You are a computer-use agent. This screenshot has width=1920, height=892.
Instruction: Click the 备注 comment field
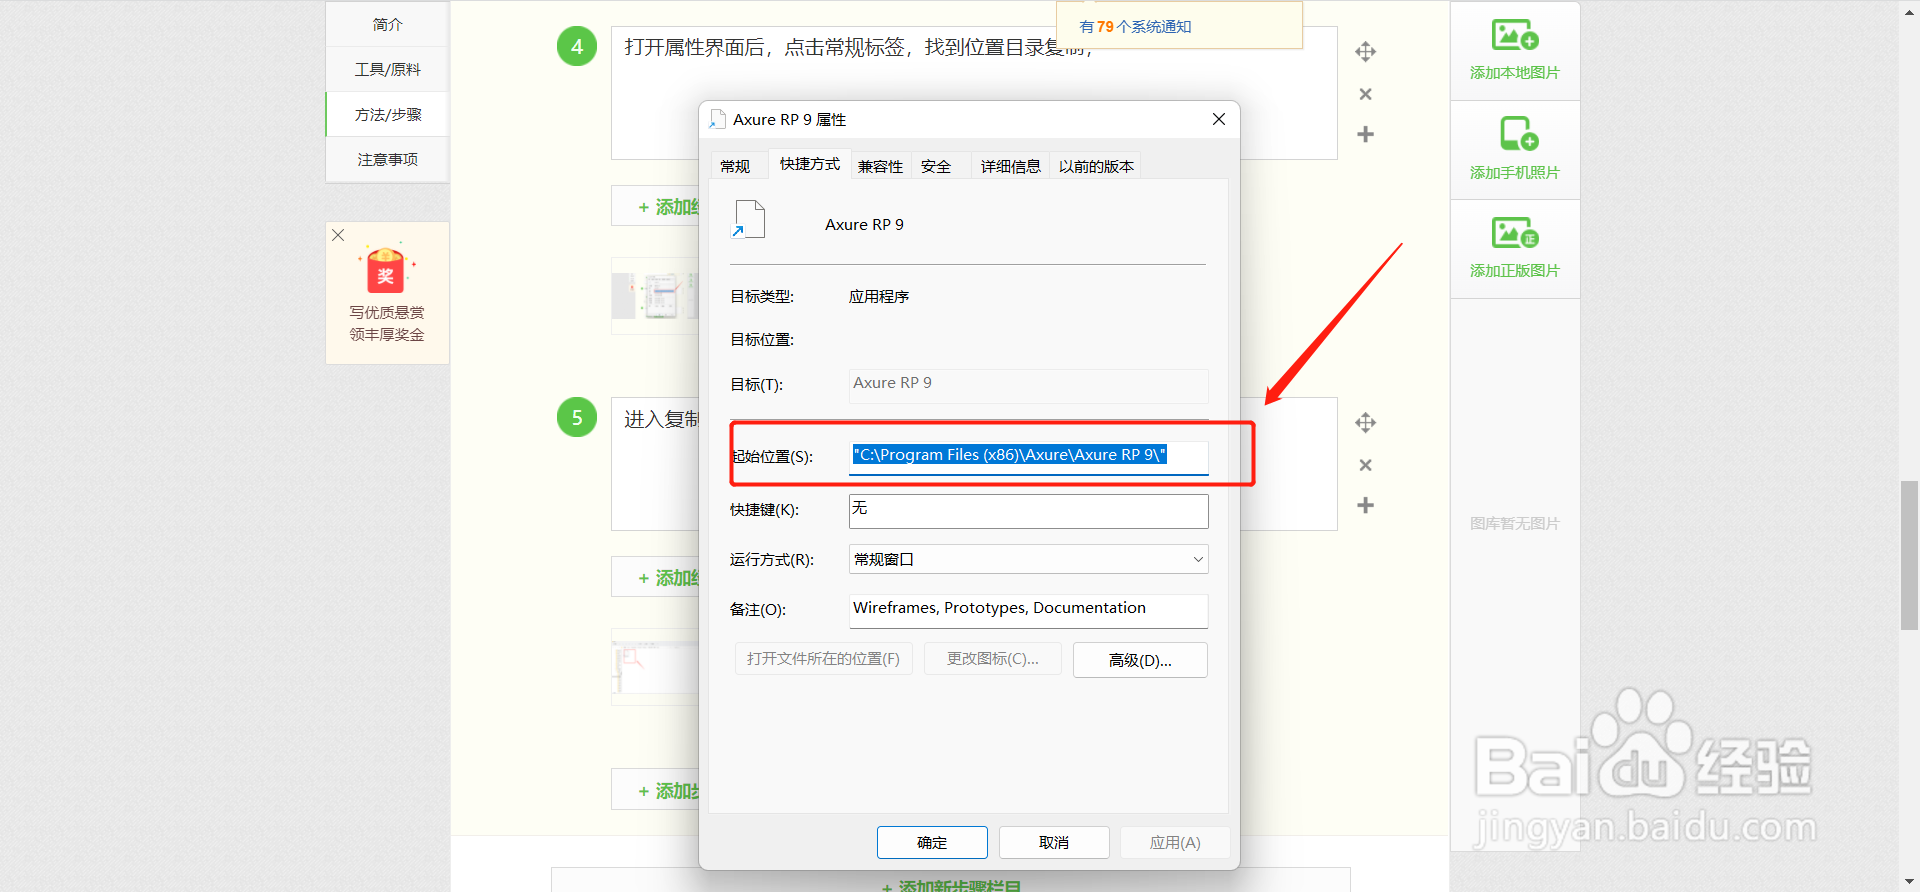(x=1028, y=610)
